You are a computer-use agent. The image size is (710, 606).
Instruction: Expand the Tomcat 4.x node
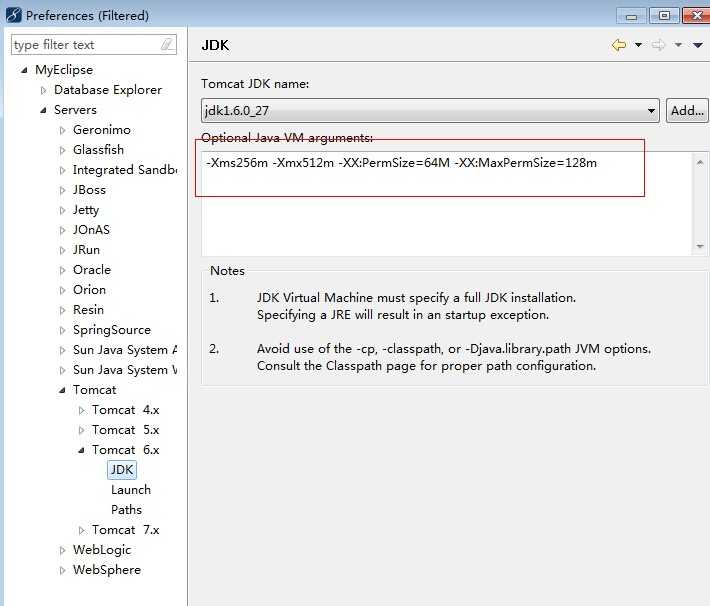(x=82, y=410)
